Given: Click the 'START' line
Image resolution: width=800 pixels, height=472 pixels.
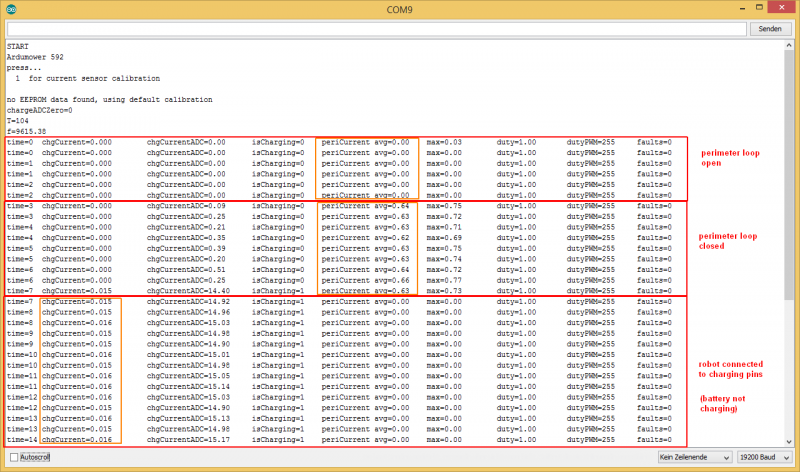Looking at the screenshot, I should click(18, 46).
